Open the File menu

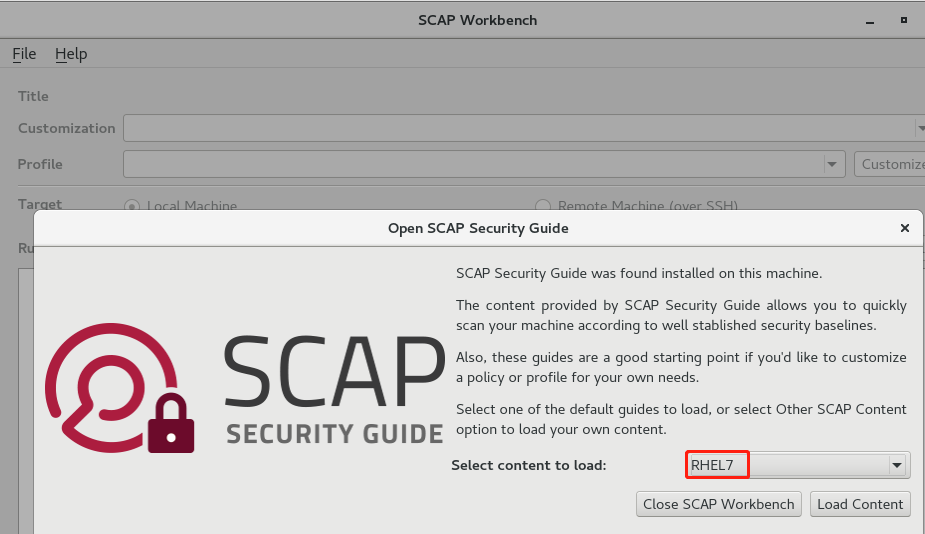tap(24, 54)
